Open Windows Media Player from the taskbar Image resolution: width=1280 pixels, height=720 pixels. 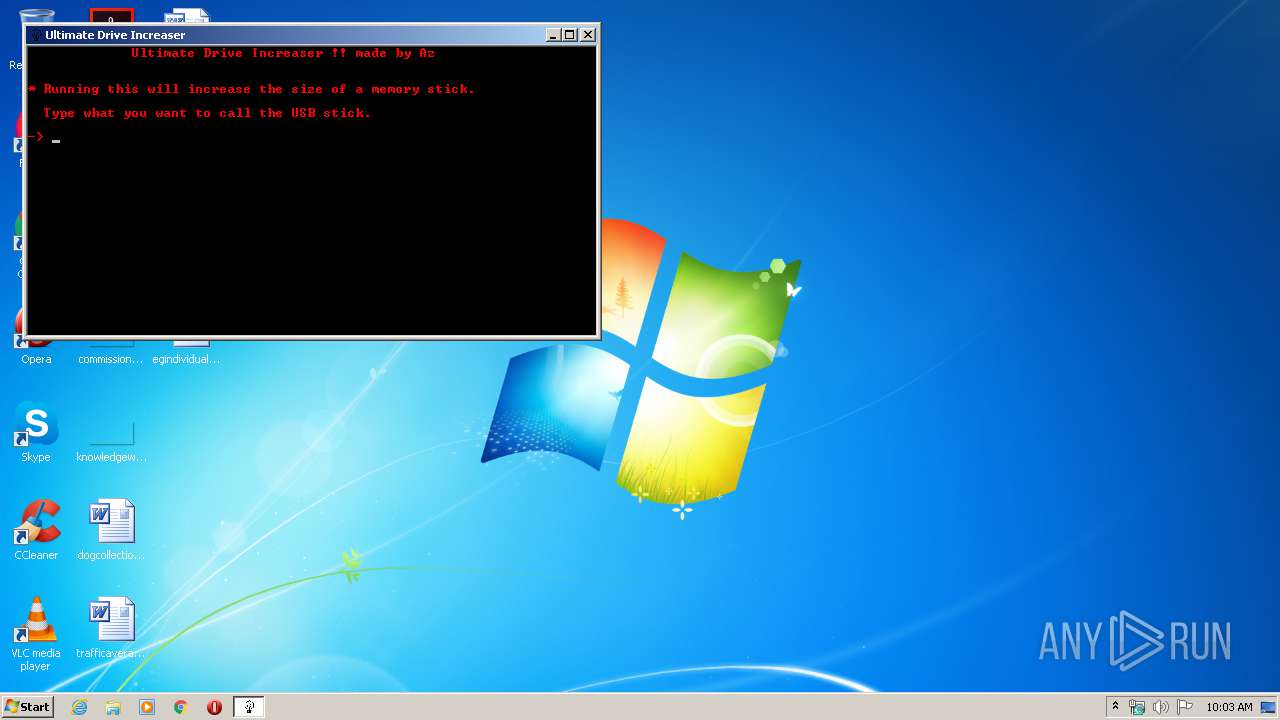coord(147,707)
